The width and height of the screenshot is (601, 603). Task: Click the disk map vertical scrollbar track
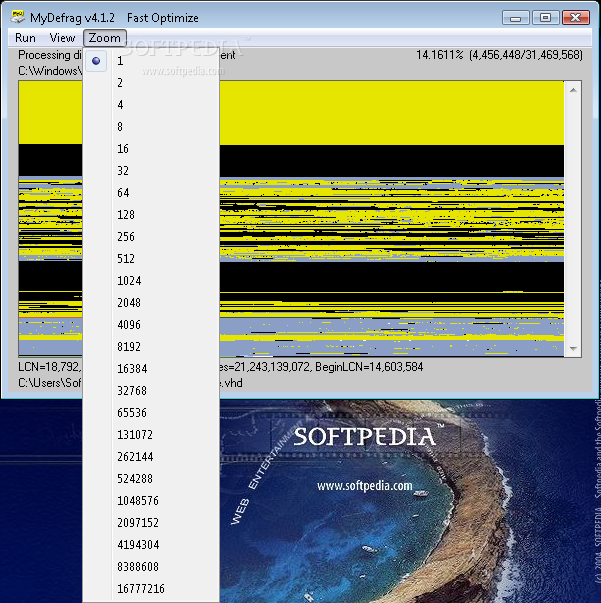pos(573,219)
